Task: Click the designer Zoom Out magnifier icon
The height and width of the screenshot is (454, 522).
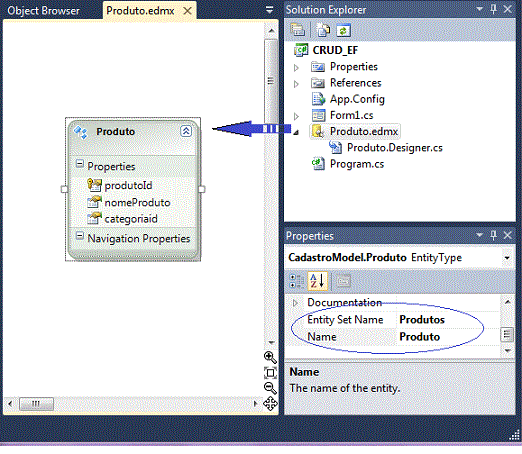Action: coord(270,388)
